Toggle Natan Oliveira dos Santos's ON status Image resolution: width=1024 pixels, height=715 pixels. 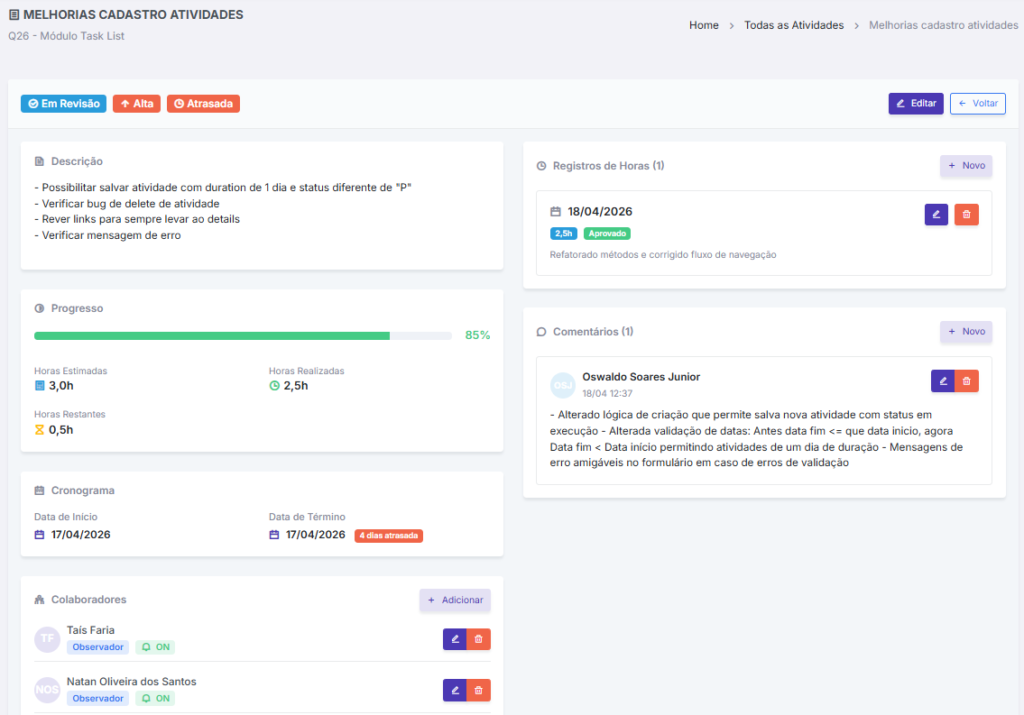pos(155,698)
